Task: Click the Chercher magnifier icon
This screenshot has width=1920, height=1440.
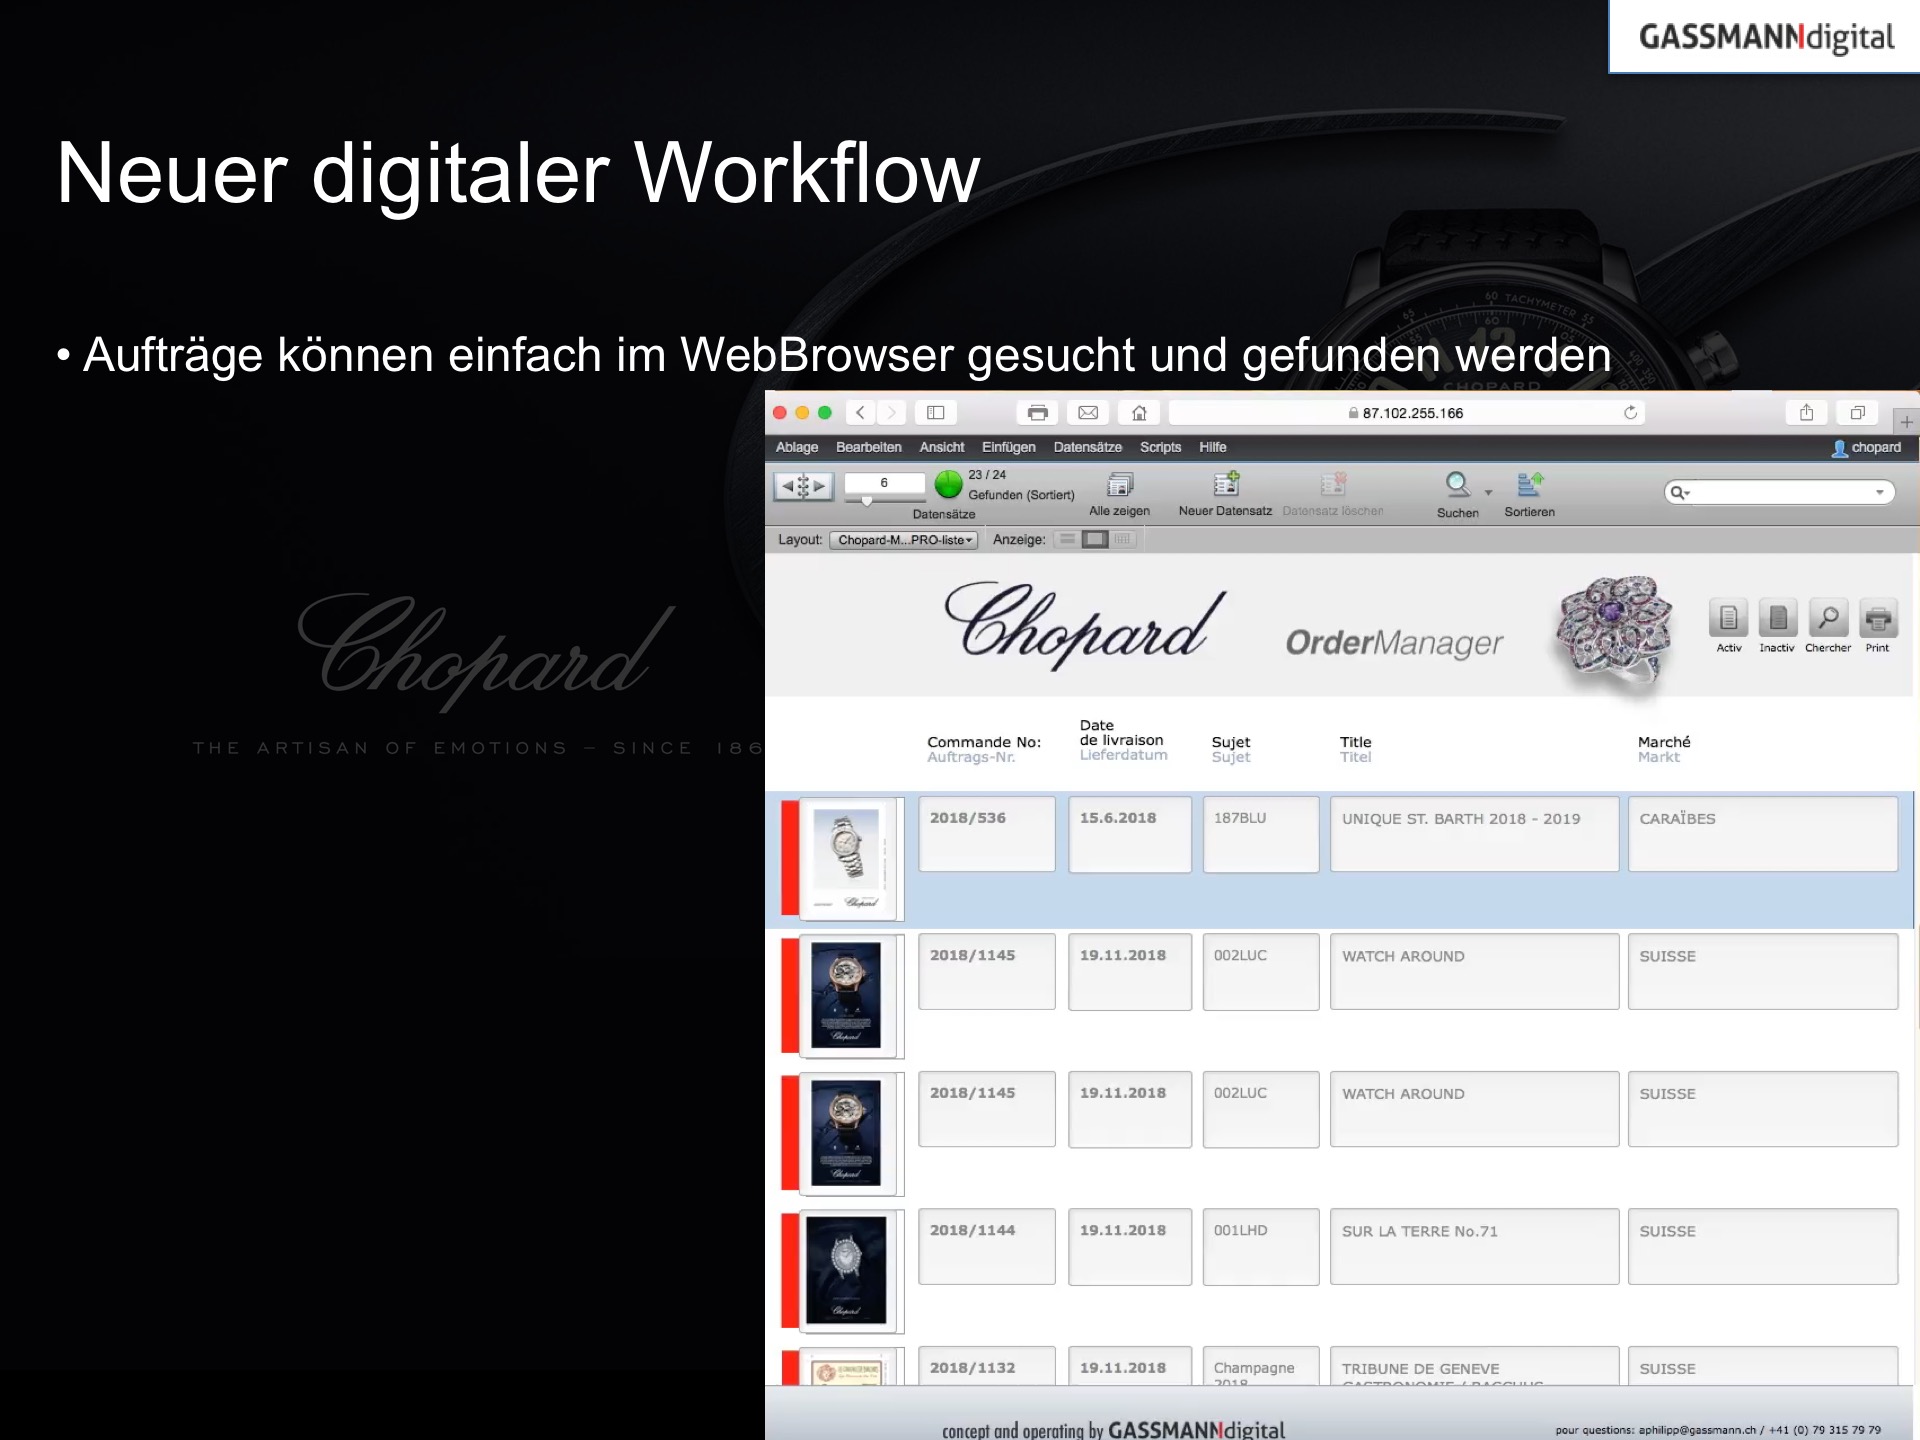Action: (1828, 619)
